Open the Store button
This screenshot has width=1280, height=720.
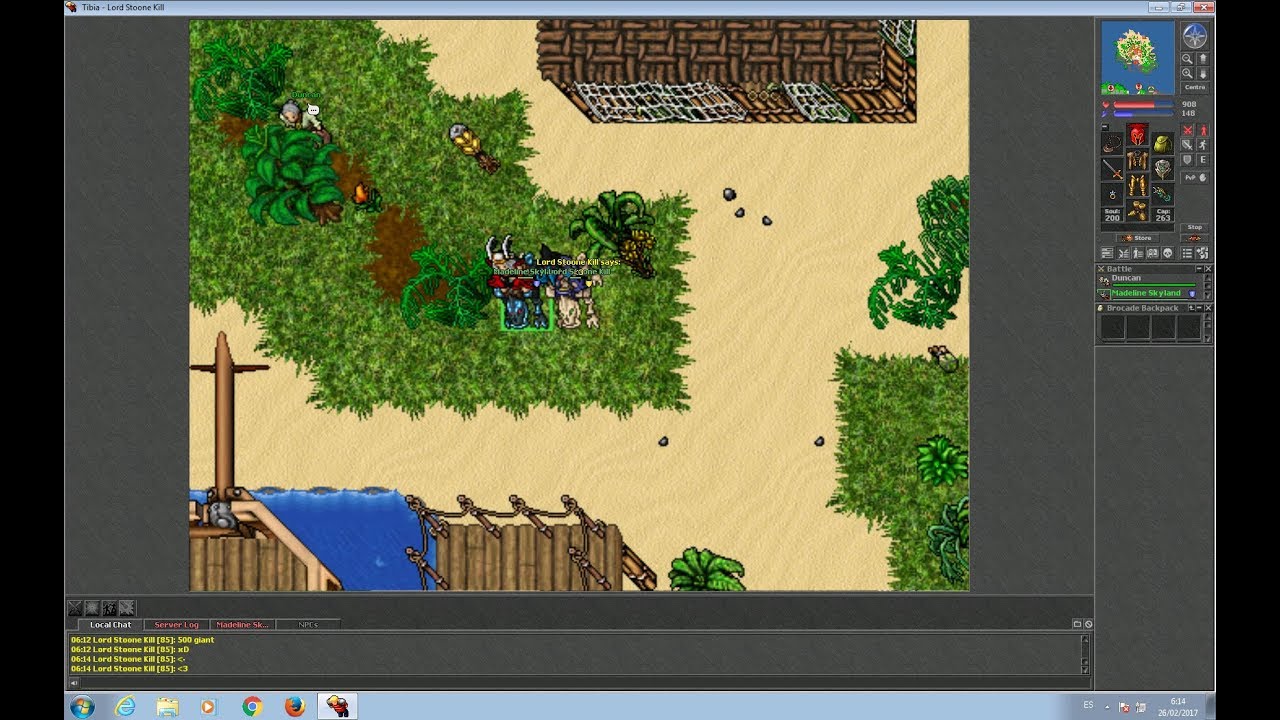point(1137,238)
